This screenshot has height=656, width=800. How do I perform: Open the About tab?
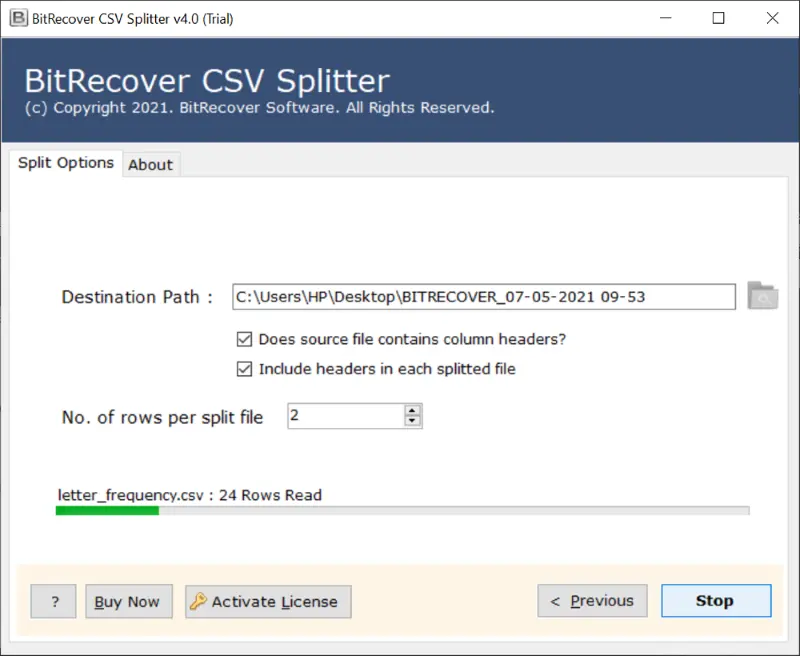[151, 165]
